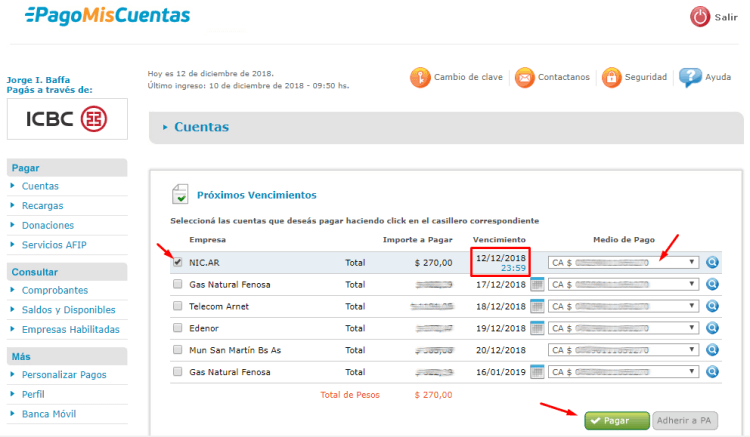Select the Telecom Arnet checkbox
750x437 pixels.
177,306
